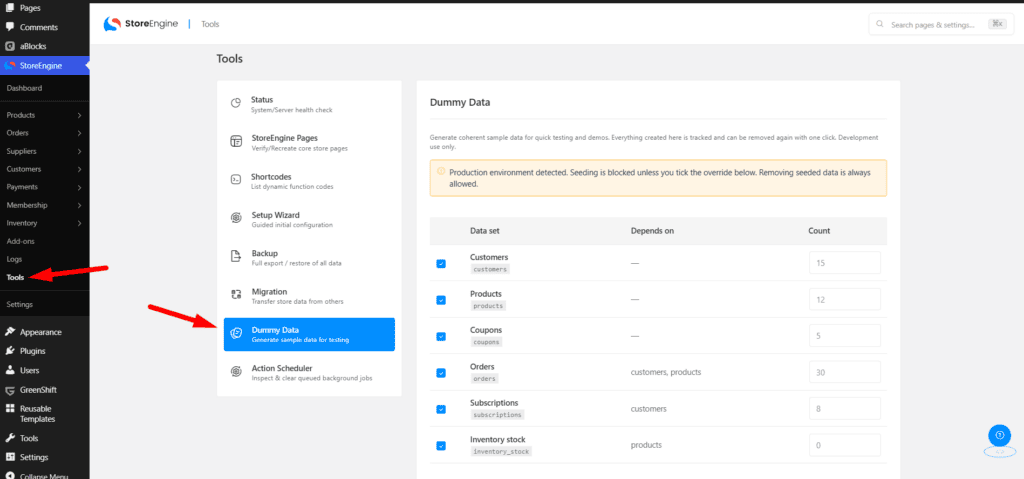The image size is (1024, 479).
Task: Expand the Payments submenu chevron
Action: point(79,188)
